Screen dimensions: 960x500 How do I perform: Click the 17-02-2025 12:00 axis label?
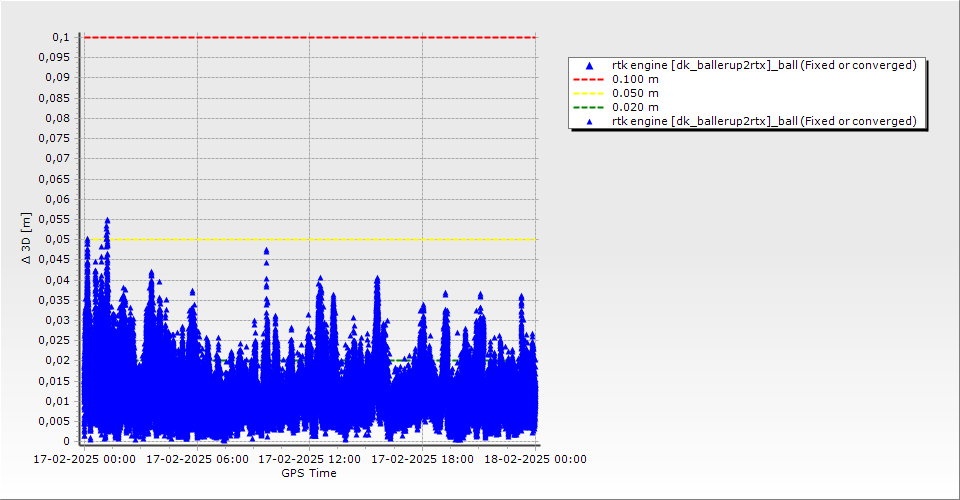tap(309, 459)
